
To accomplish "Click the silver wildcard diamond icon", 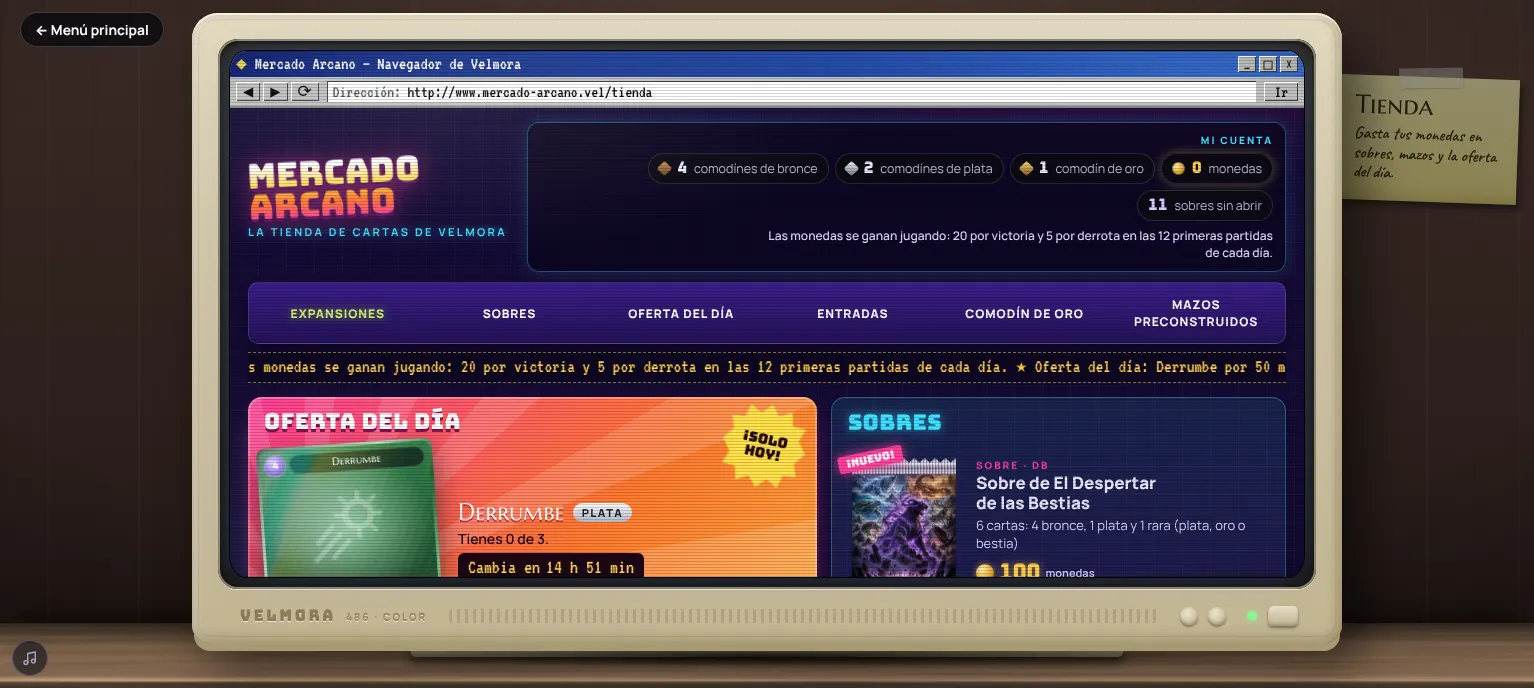I will click(851, 168).
